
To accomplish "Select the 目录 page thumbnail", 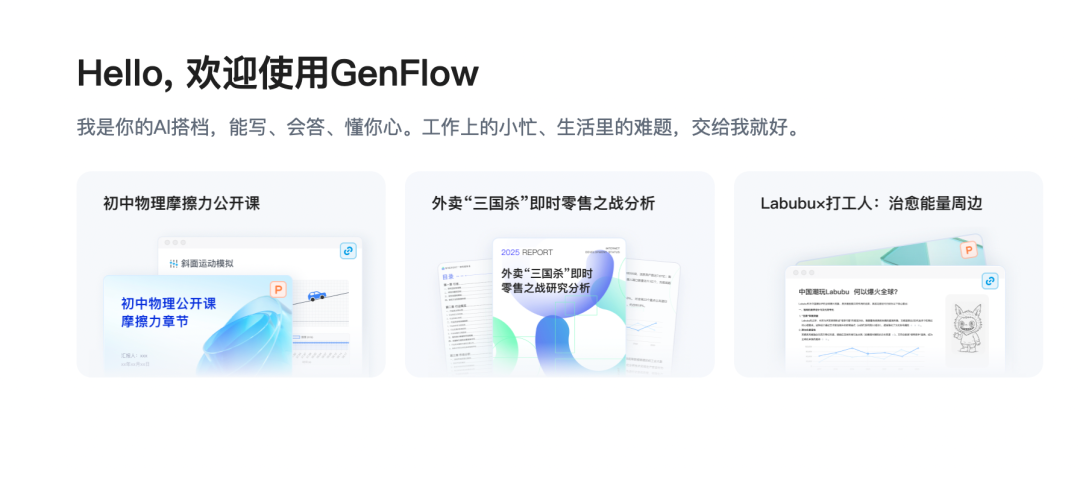I will click(464, 319).
